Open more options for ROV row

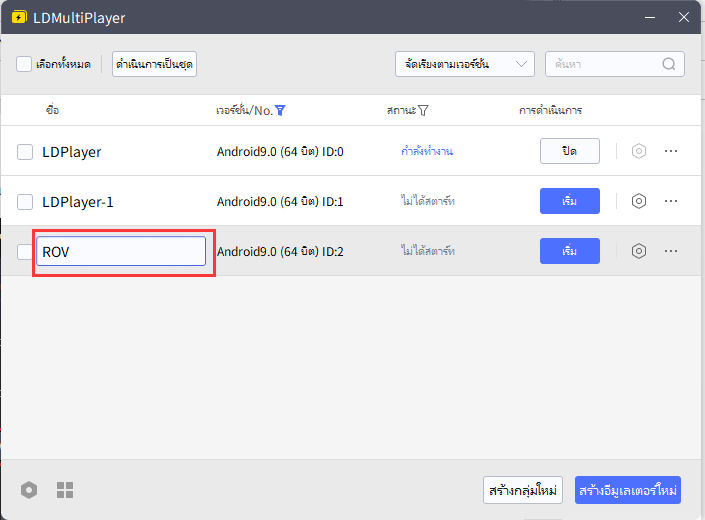(671, 251)
